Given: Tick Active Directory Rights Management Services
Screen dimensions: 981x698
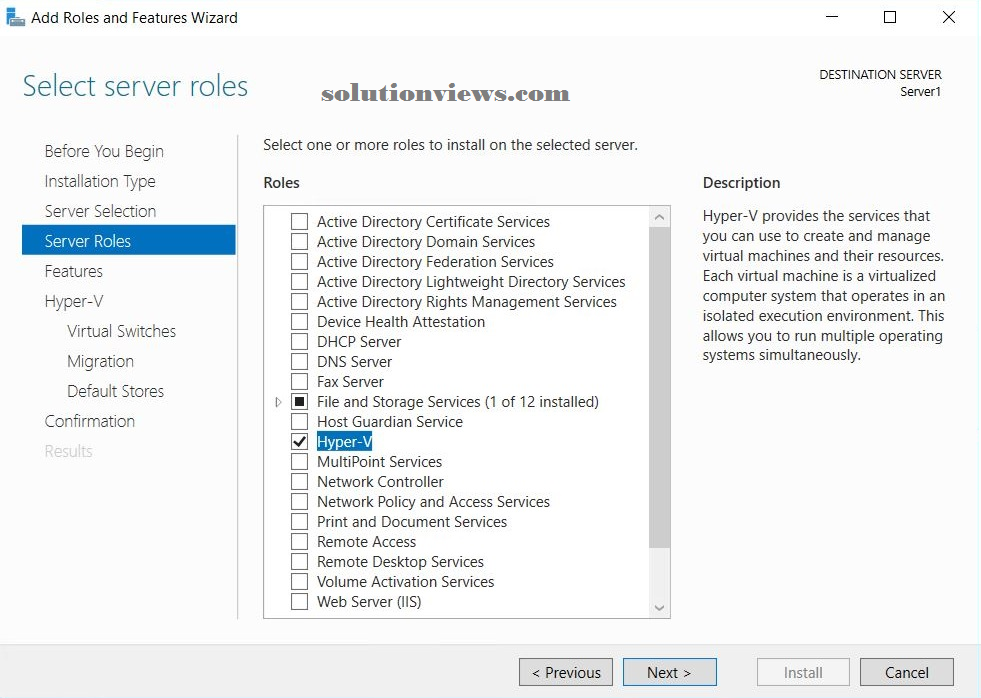Looking at the screenshot, I should coord(300,301).
